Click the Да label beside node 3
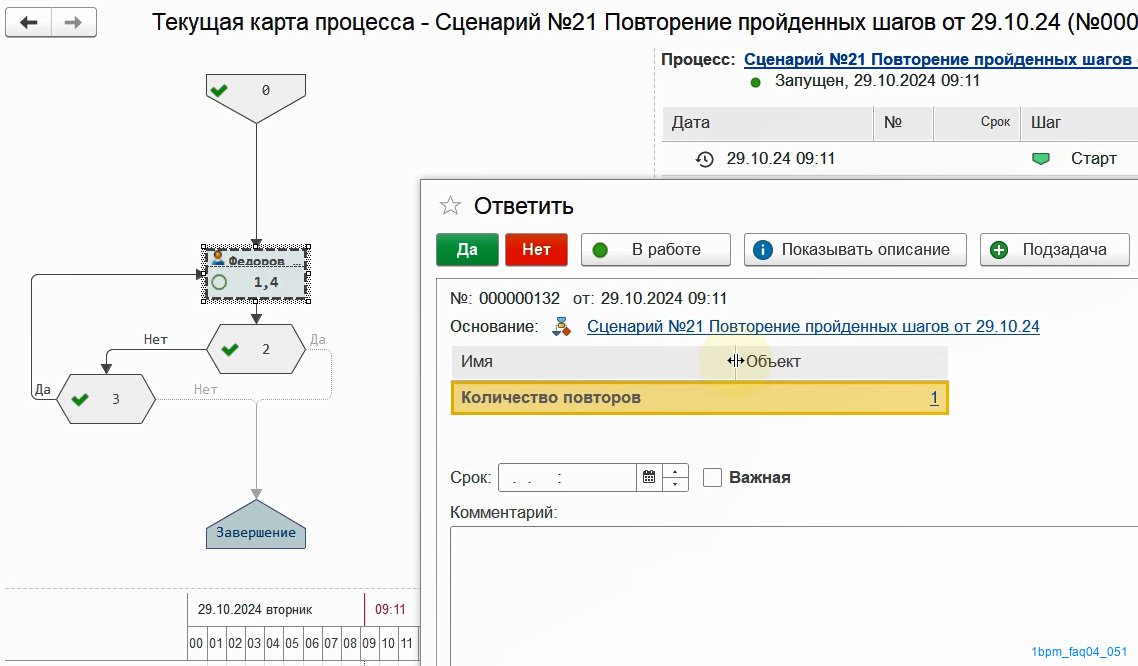 [43, 389]
